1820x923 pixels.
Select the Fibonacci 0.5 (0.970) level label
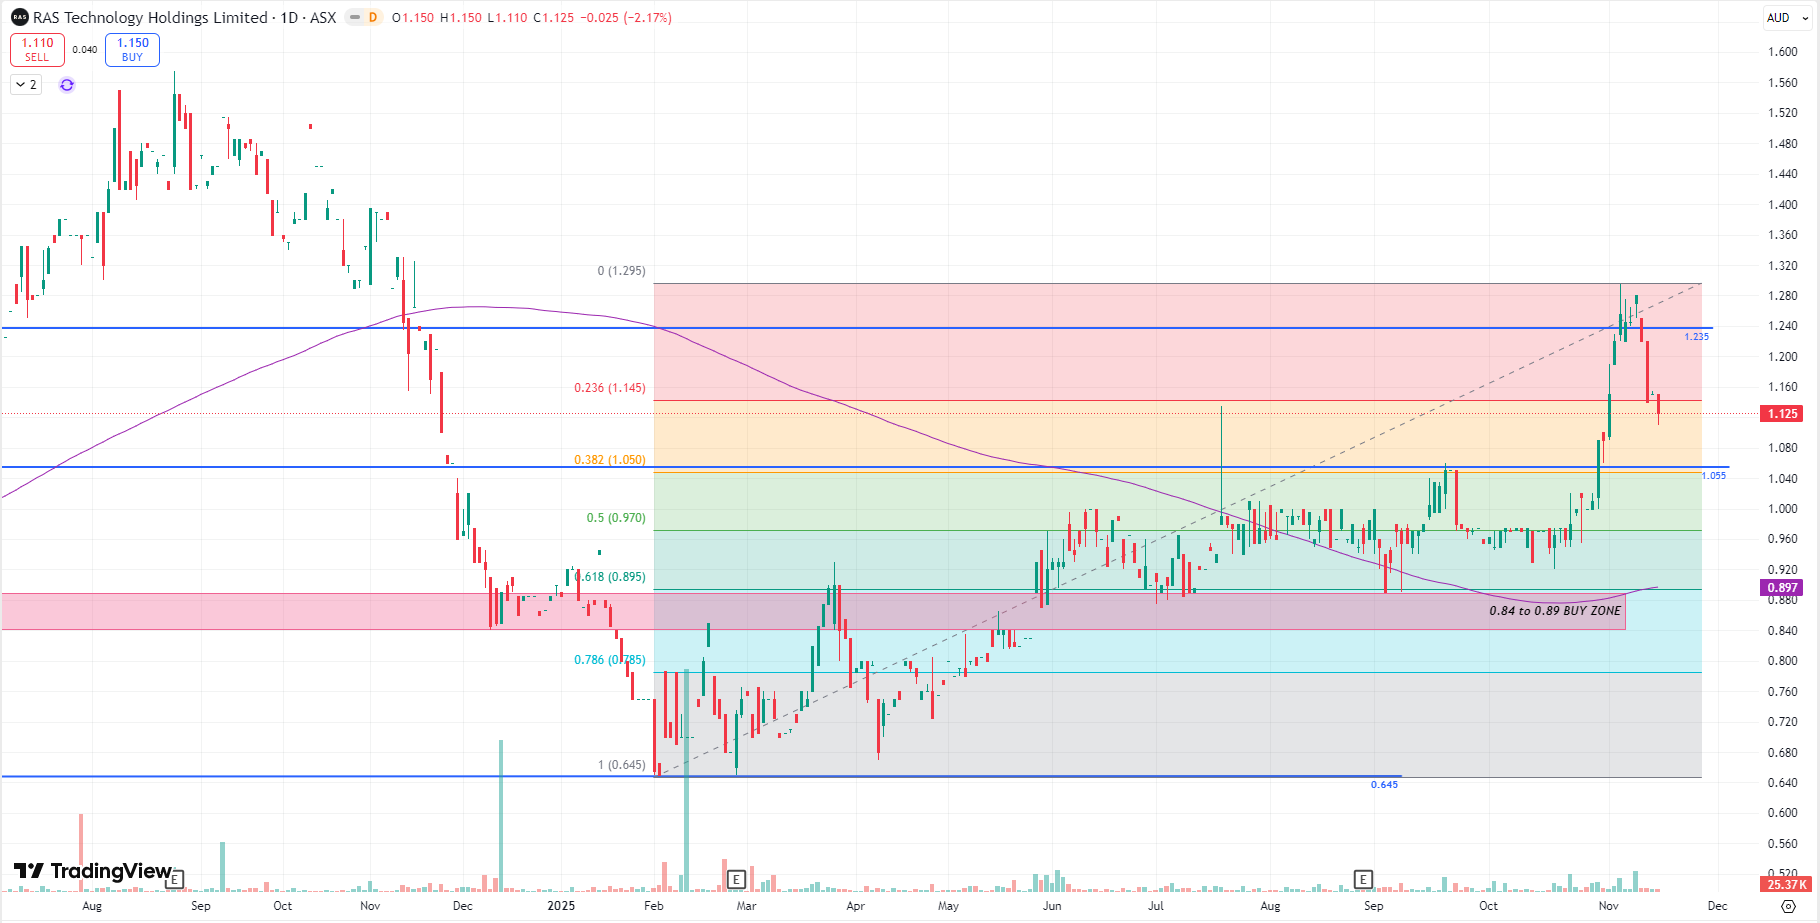click(x=615, y=518)
